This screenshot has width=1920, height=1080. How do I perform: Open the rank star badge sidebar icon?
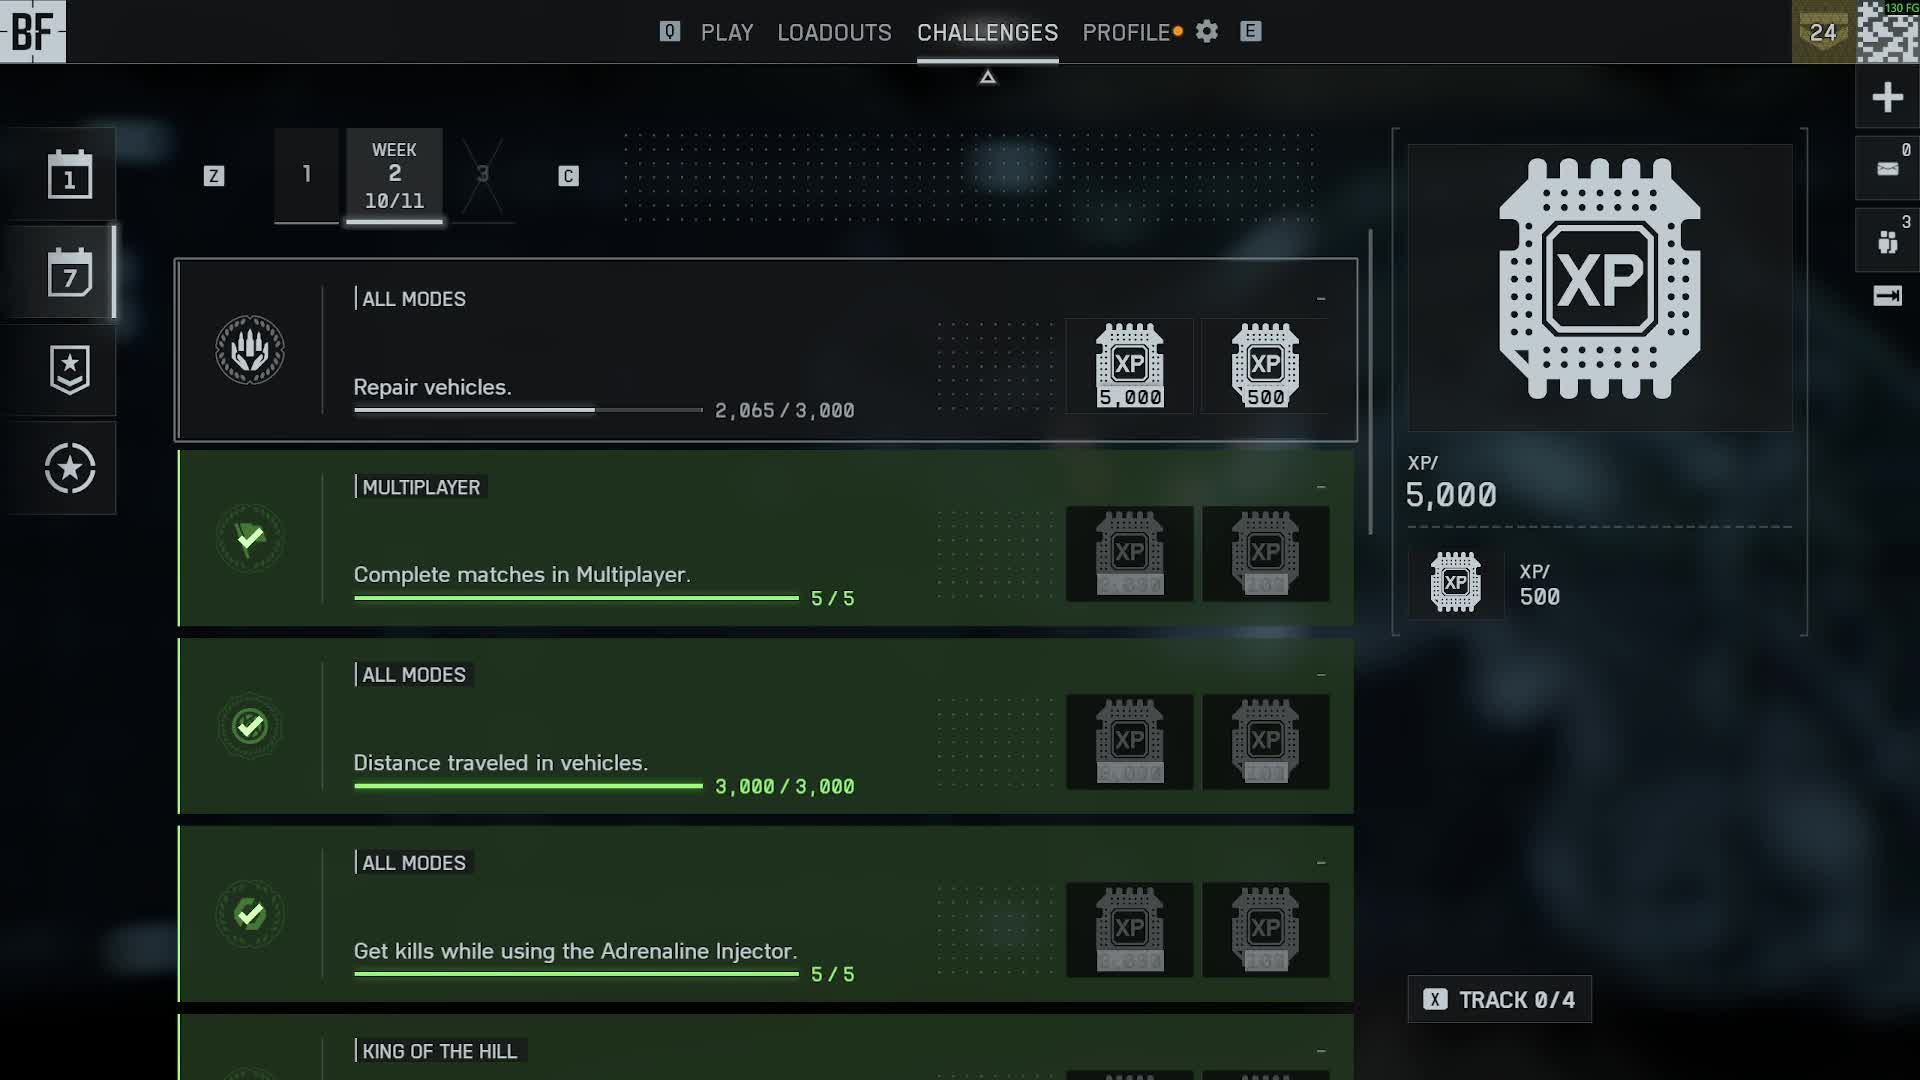tap(69, 369)
